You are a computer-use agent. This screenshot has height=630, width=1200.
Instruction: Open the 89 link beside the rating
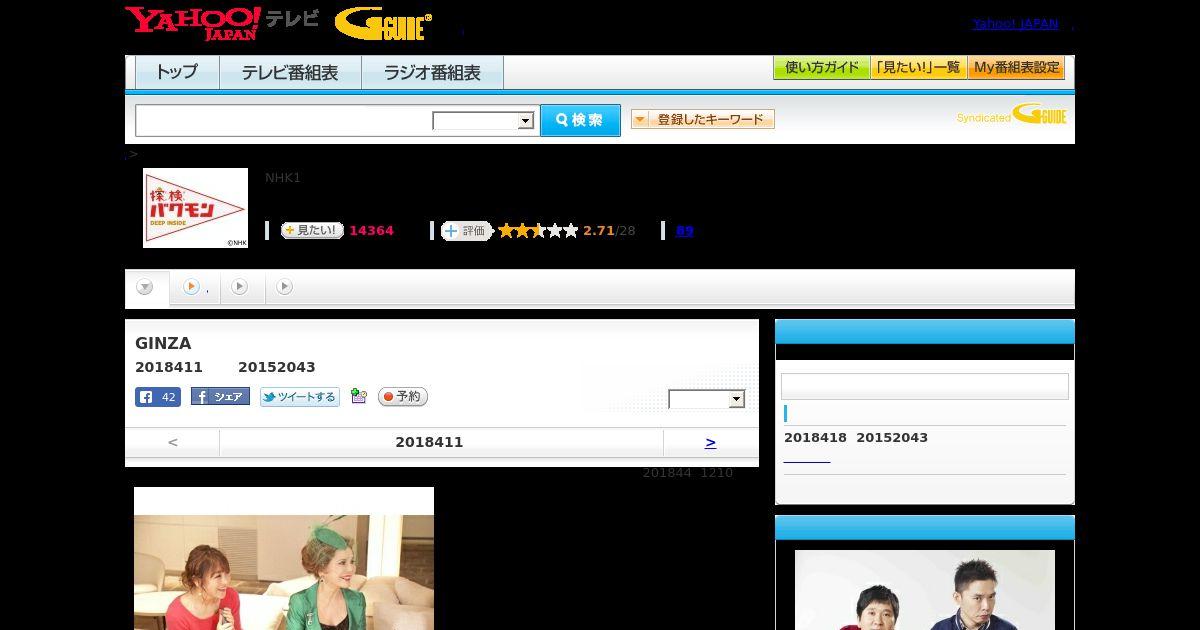684,231
